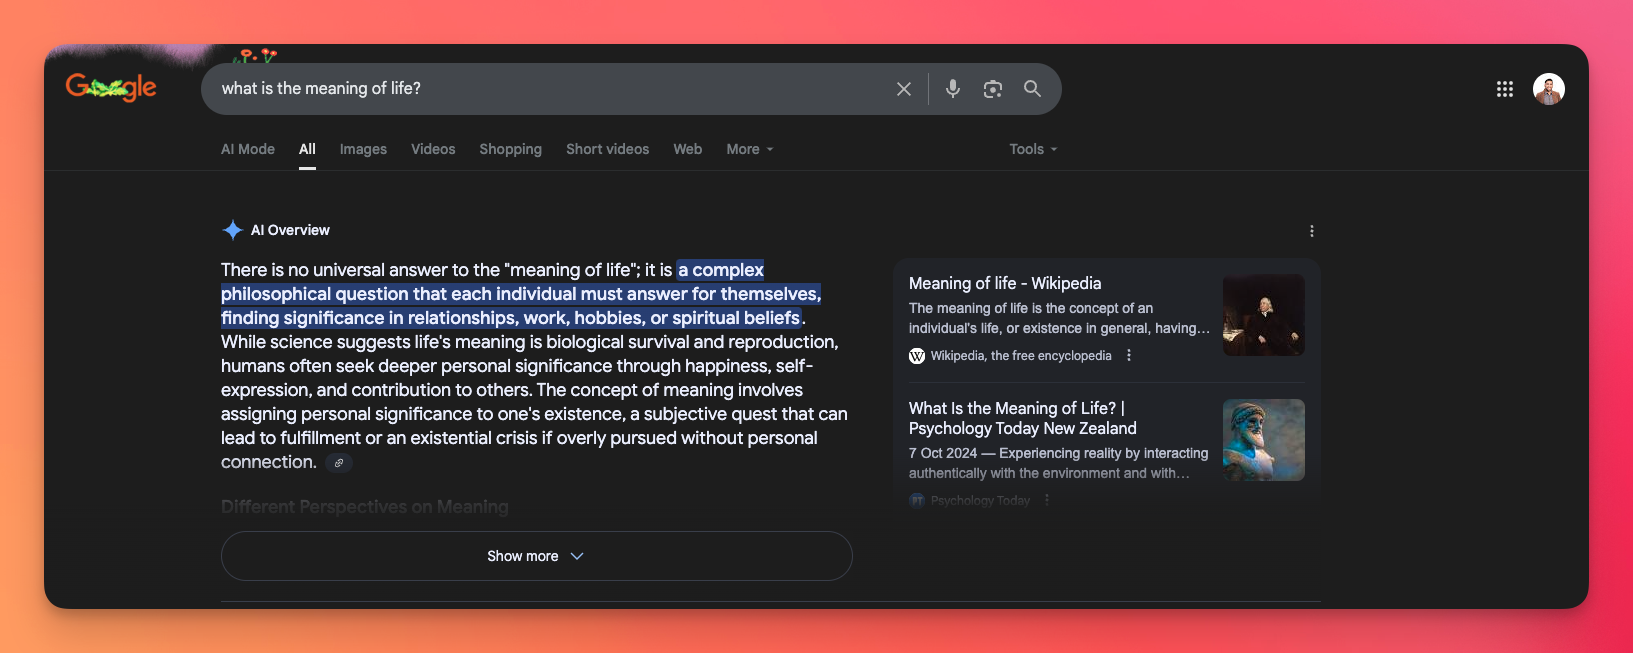Focus the search input field
The height and width of the screenshot is (653, 1633).
tap(550, 89)
